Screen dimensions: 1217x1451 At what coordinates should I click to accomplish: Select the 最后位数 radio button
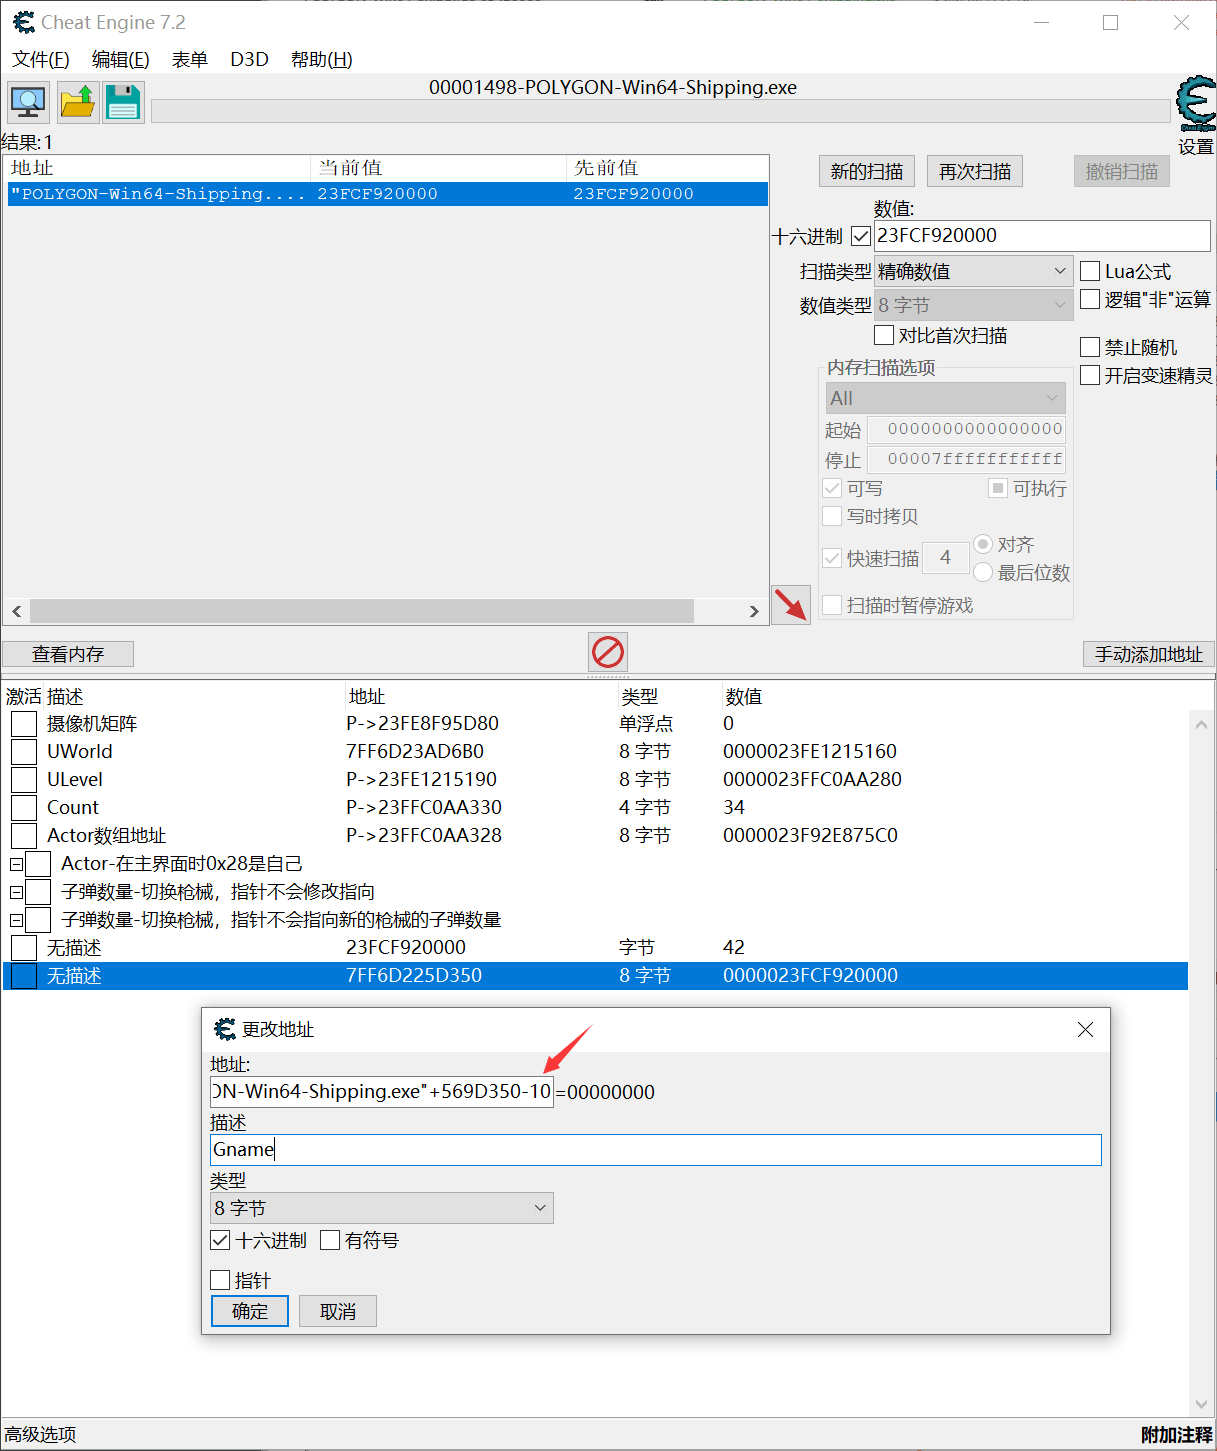(x=982, y=572)
